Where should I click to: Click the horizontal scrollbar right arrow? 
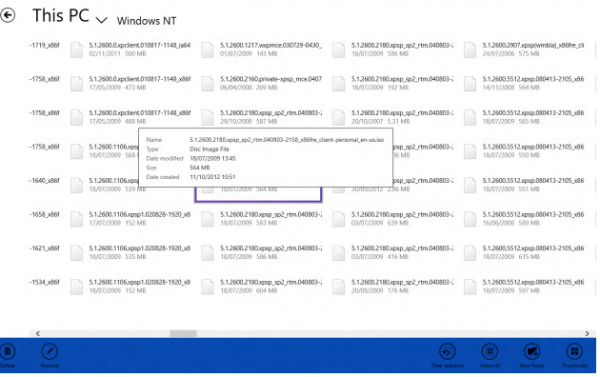click(587, 333)
